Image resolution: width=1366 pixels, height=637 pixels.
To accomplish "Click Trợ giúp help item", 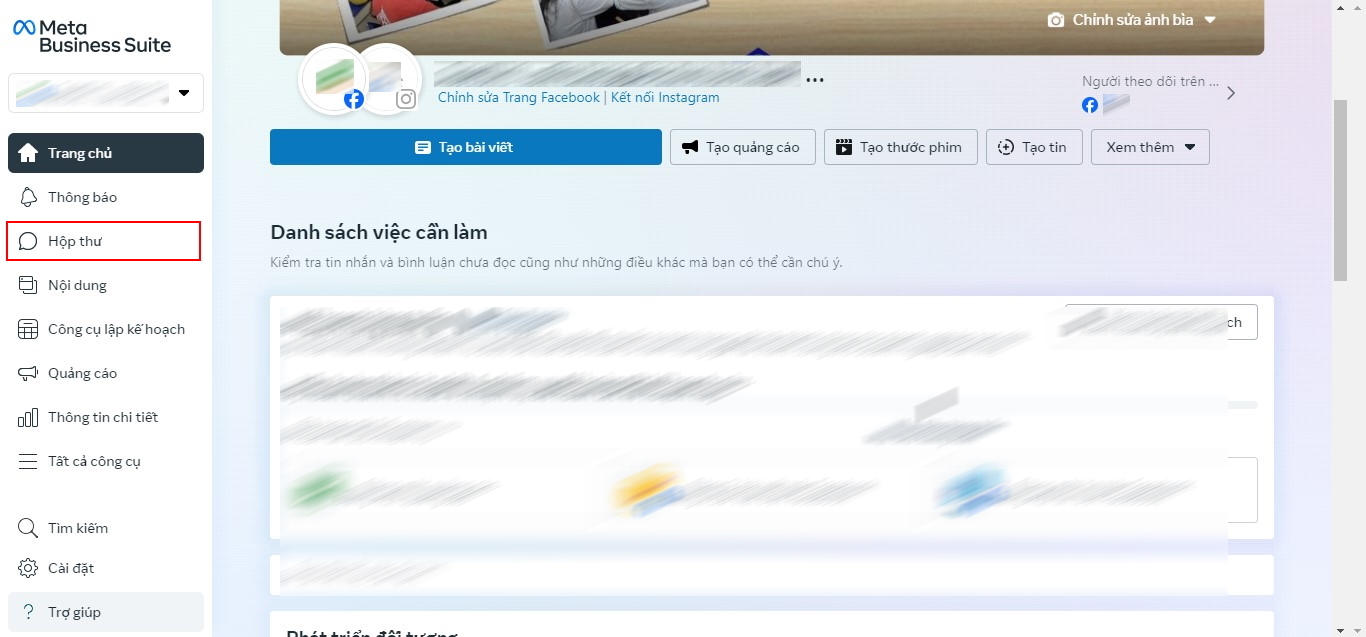I will [x=74, y=612].
